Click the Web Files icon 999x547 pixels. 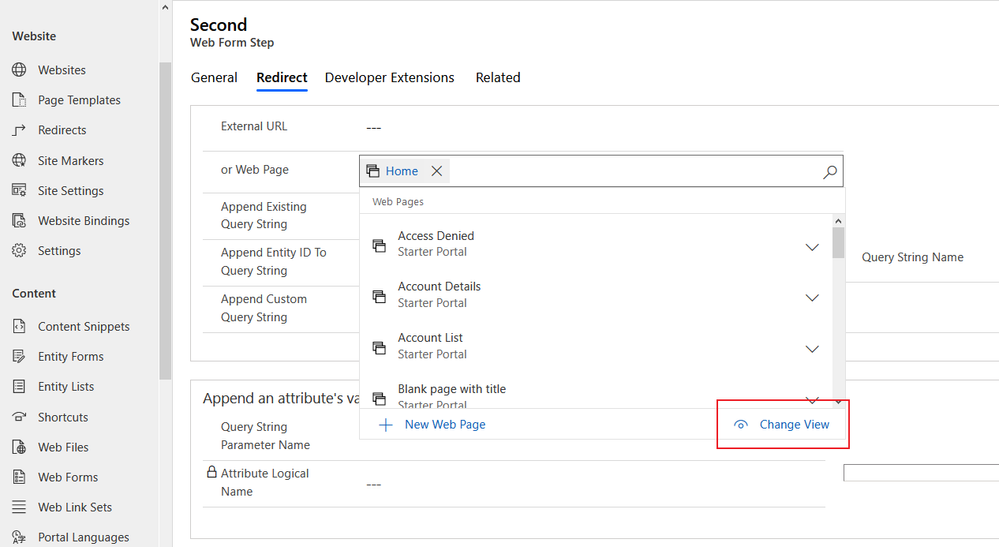[19, 447]
